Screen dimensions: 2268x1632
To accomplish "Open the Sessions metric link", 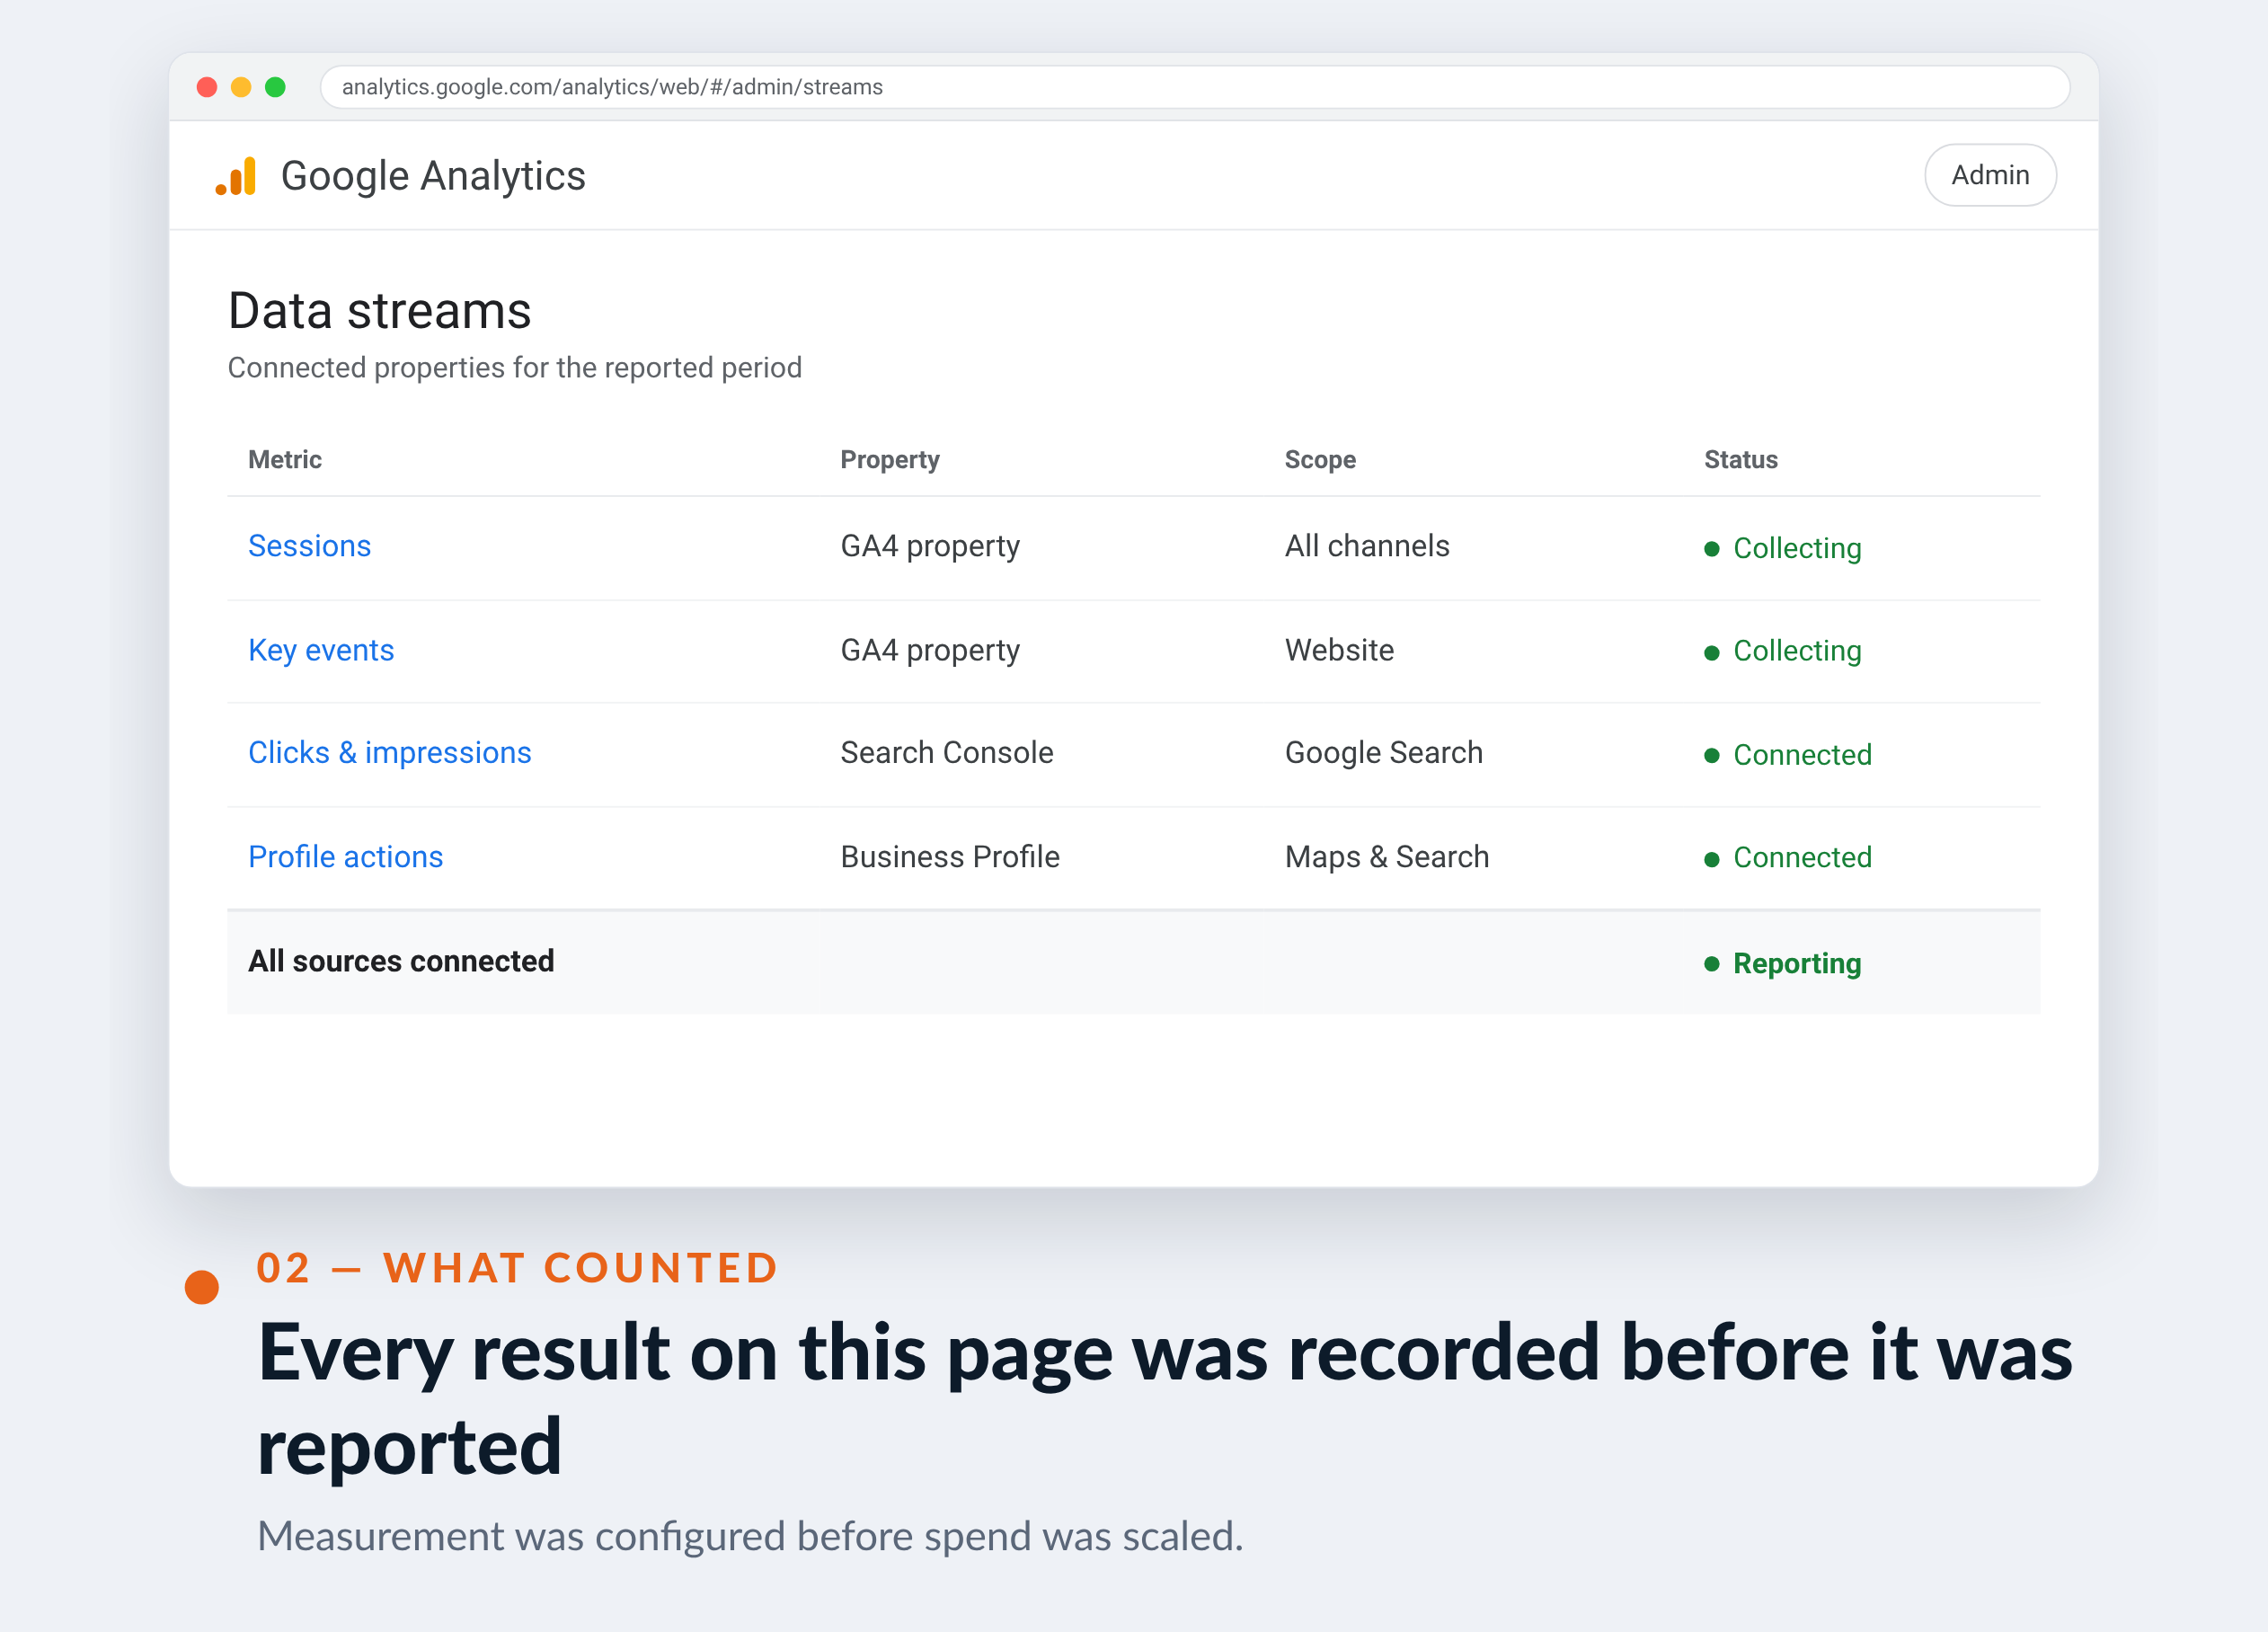I will (x=309, y=546).
